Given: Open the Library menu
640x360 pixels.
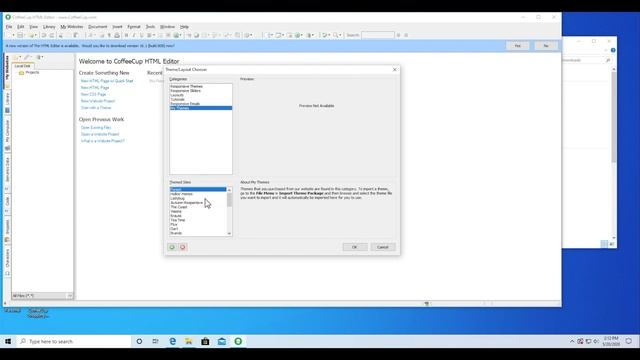Looking at the screenshot, I should pos(49,27).
